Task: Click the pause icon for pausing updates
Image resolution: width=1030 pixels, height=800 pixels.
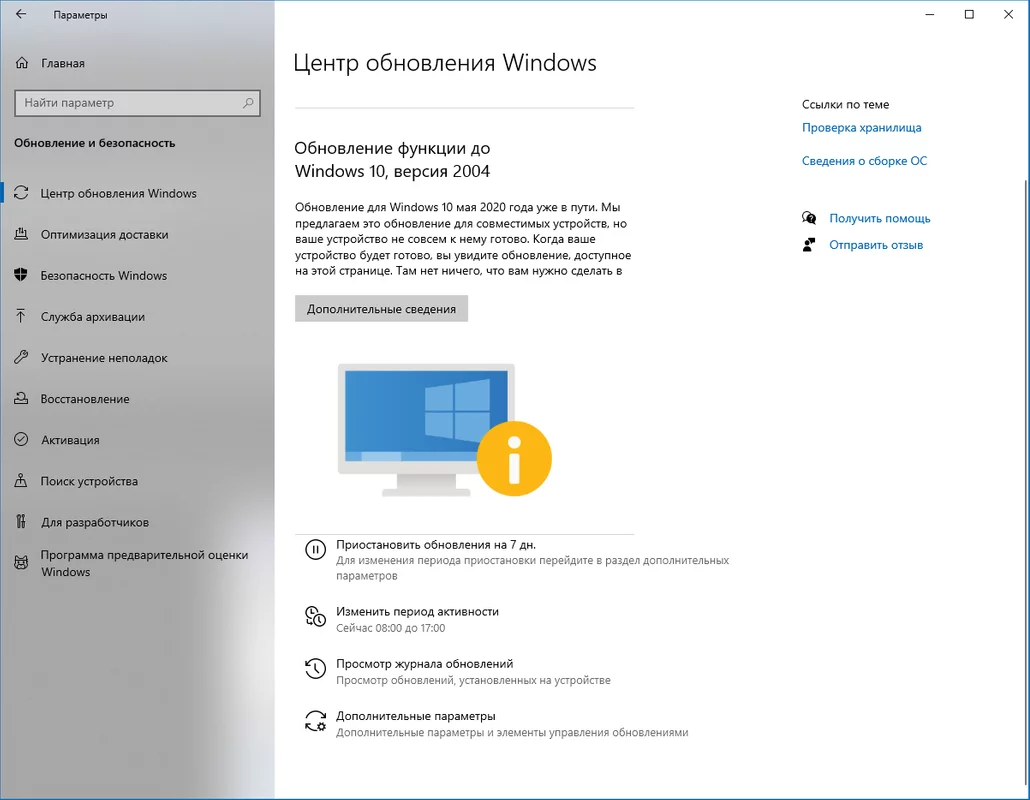Action: point(315,549)
